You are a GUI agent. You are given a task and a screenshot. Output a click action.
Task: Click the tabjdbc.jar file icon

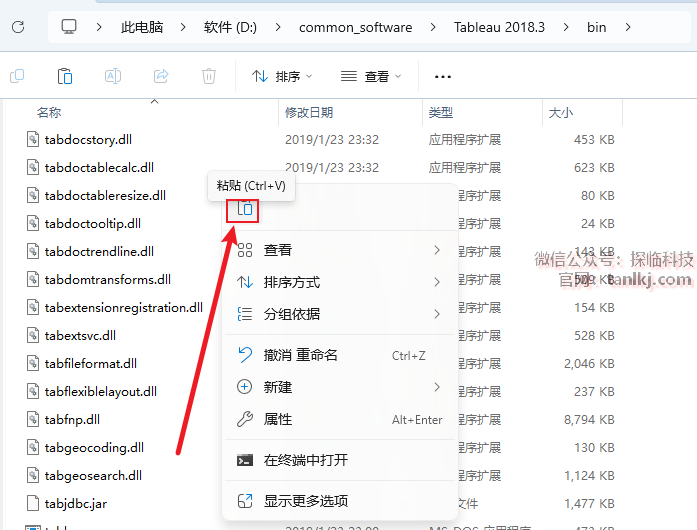tap(33, 503)
